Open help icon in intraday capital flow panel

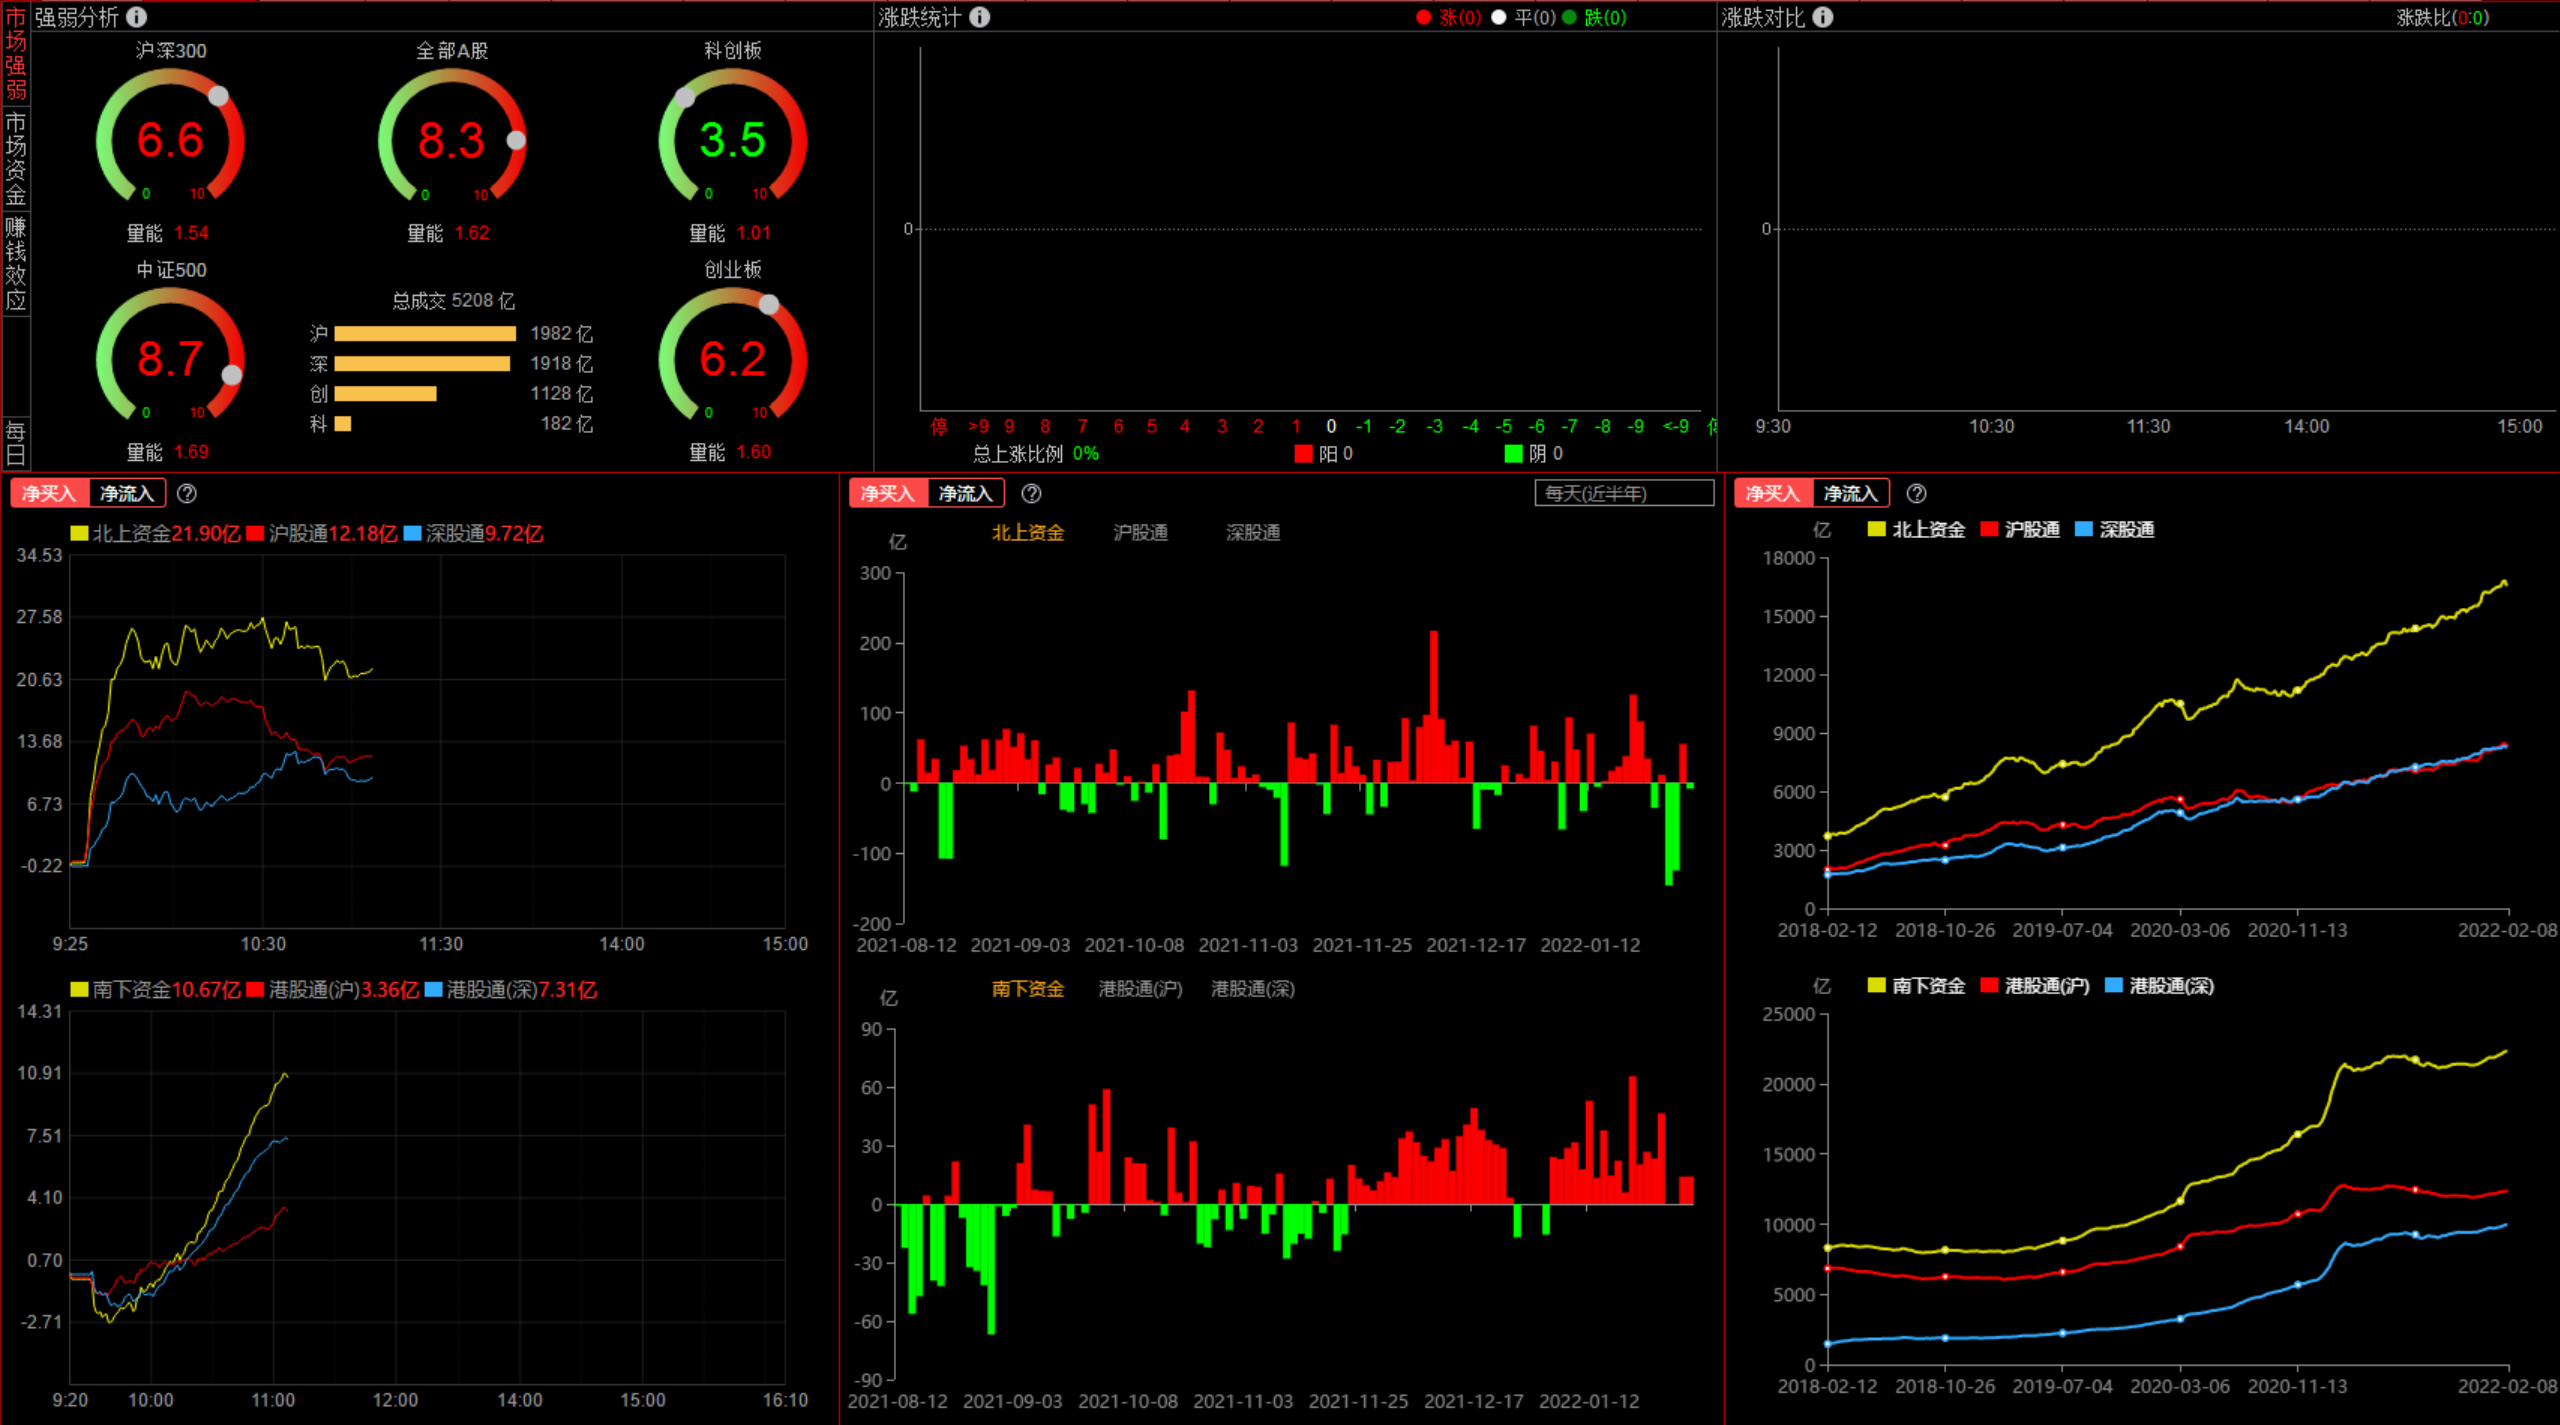click(187, 493)
